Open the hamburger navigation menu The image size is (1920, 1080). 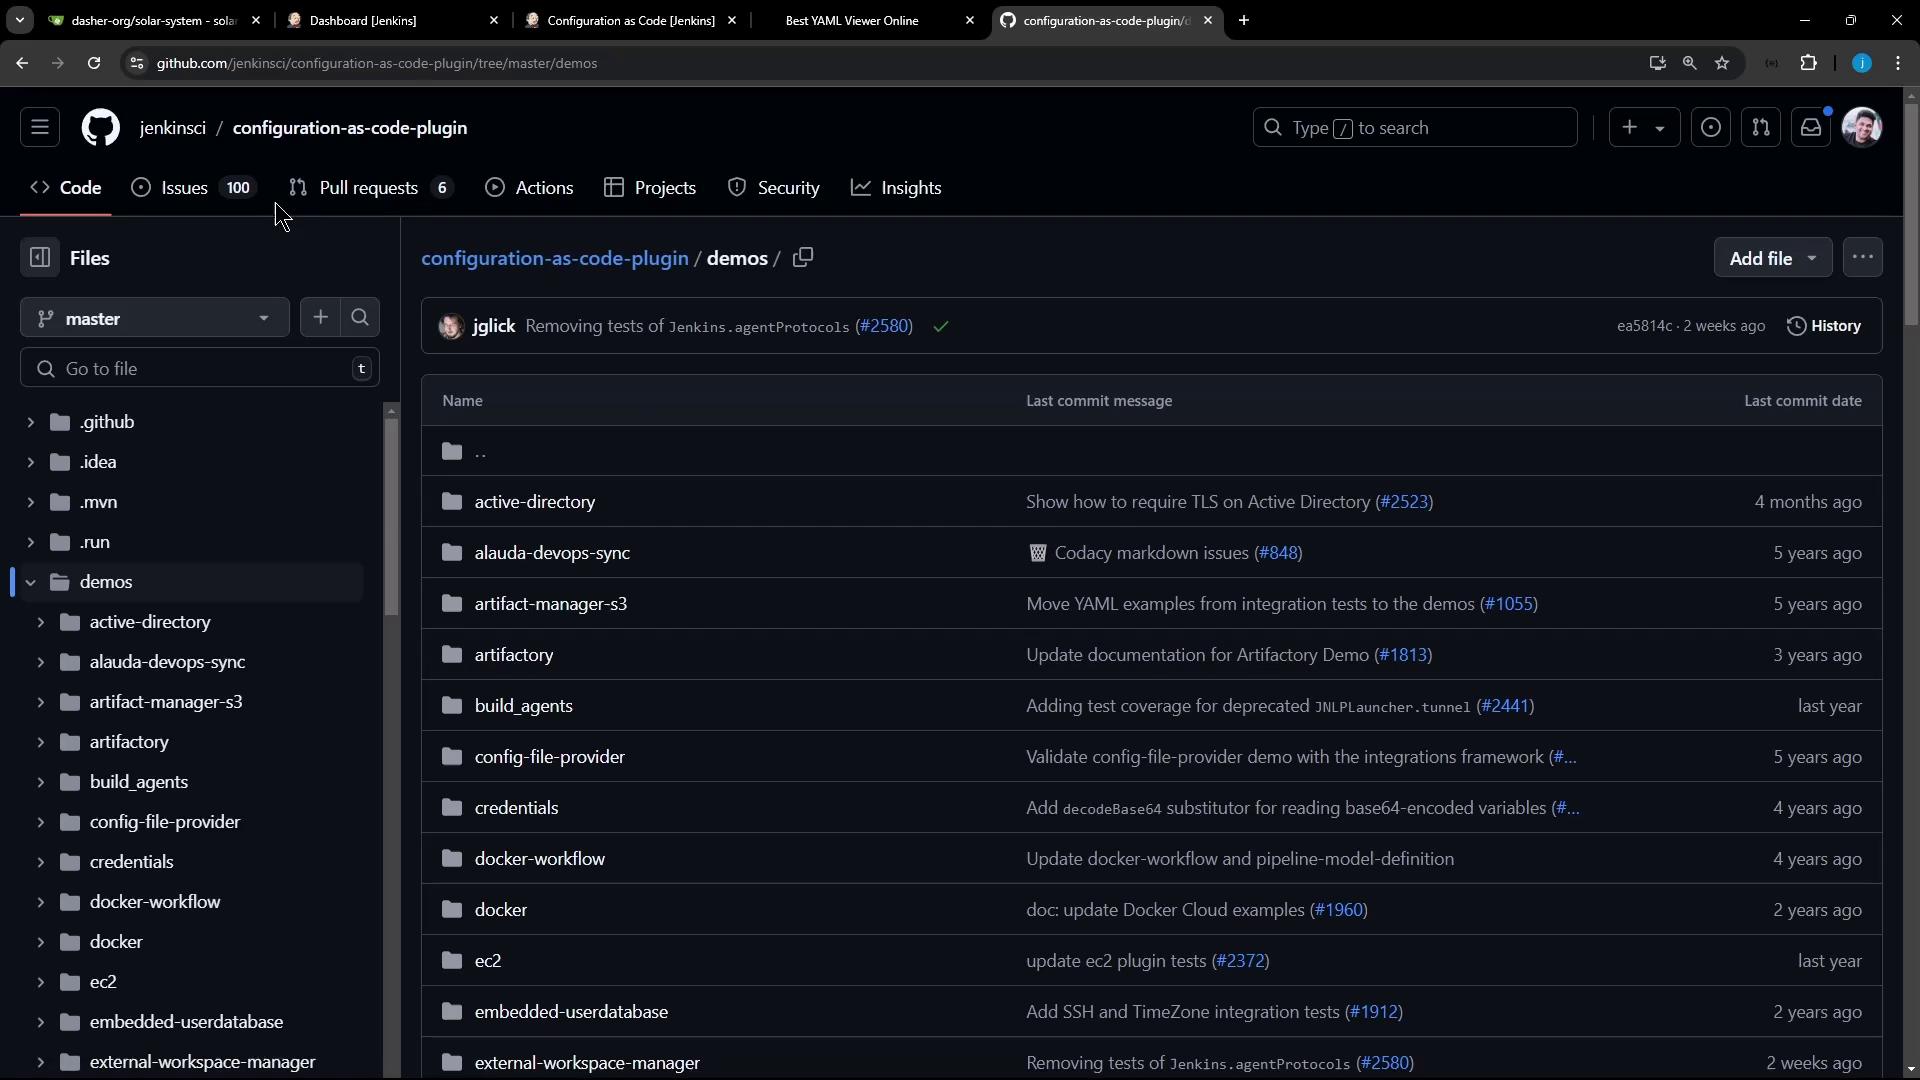[x=40, y=128]
